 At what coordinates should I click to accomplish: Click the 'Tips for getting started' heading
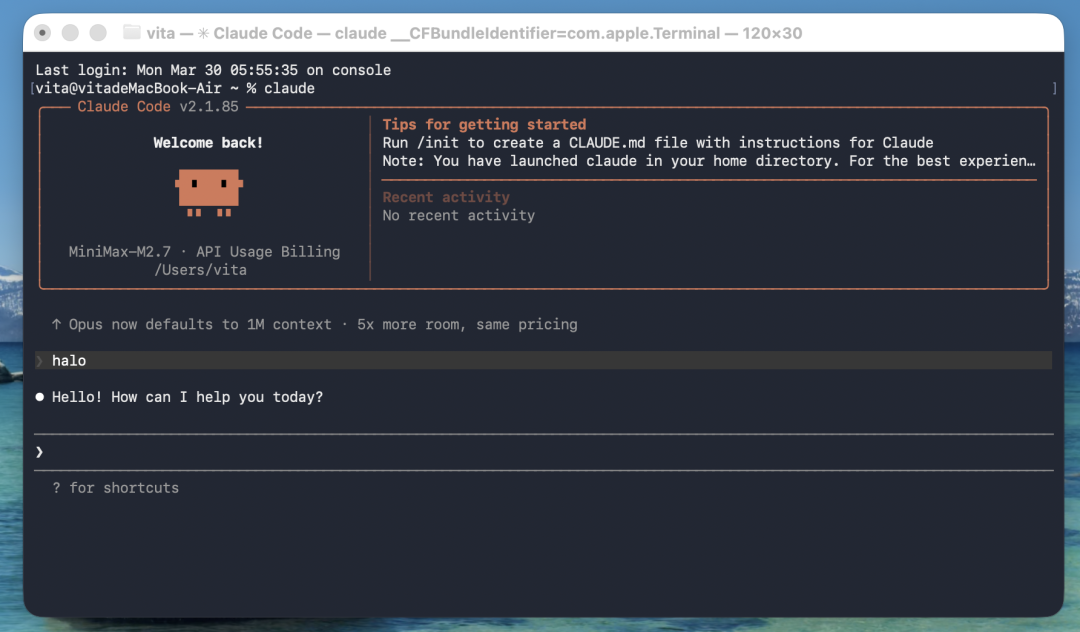[x=484, y=125]
